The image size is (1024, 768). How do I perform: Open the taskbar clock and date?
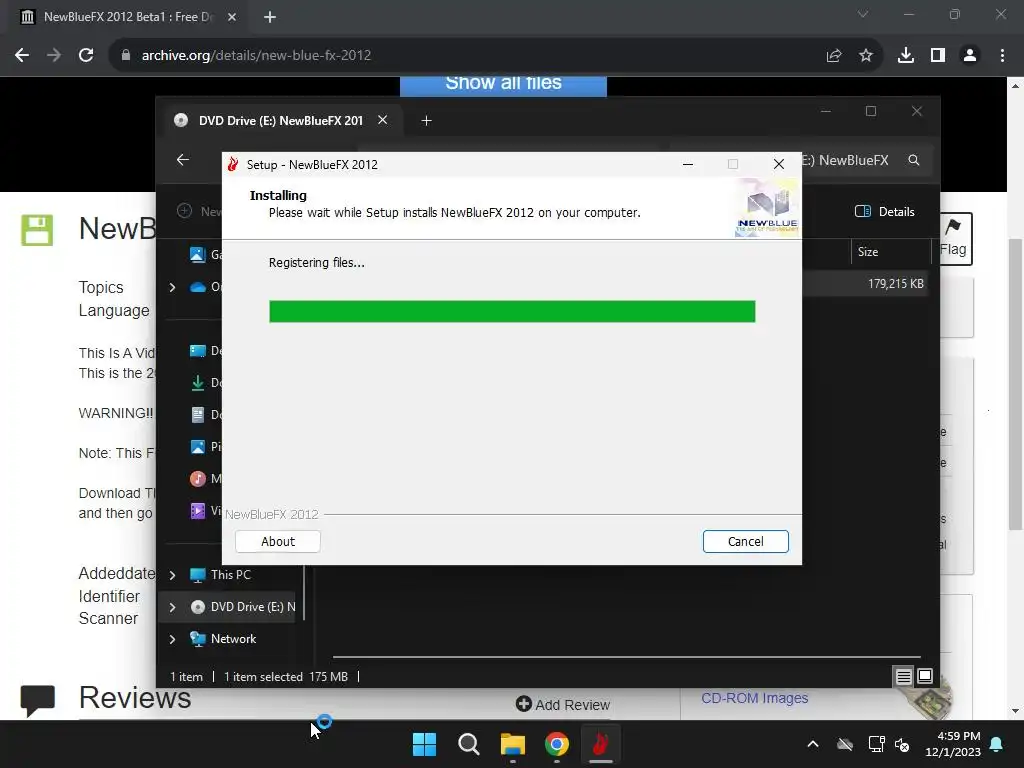(953, 744)
